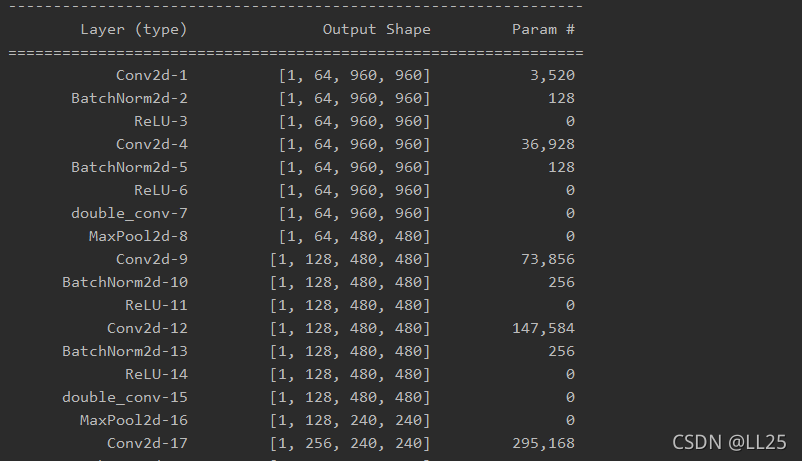
Task: Select the Conv2d-9 layer name
Action: click(x=152, y=259)
